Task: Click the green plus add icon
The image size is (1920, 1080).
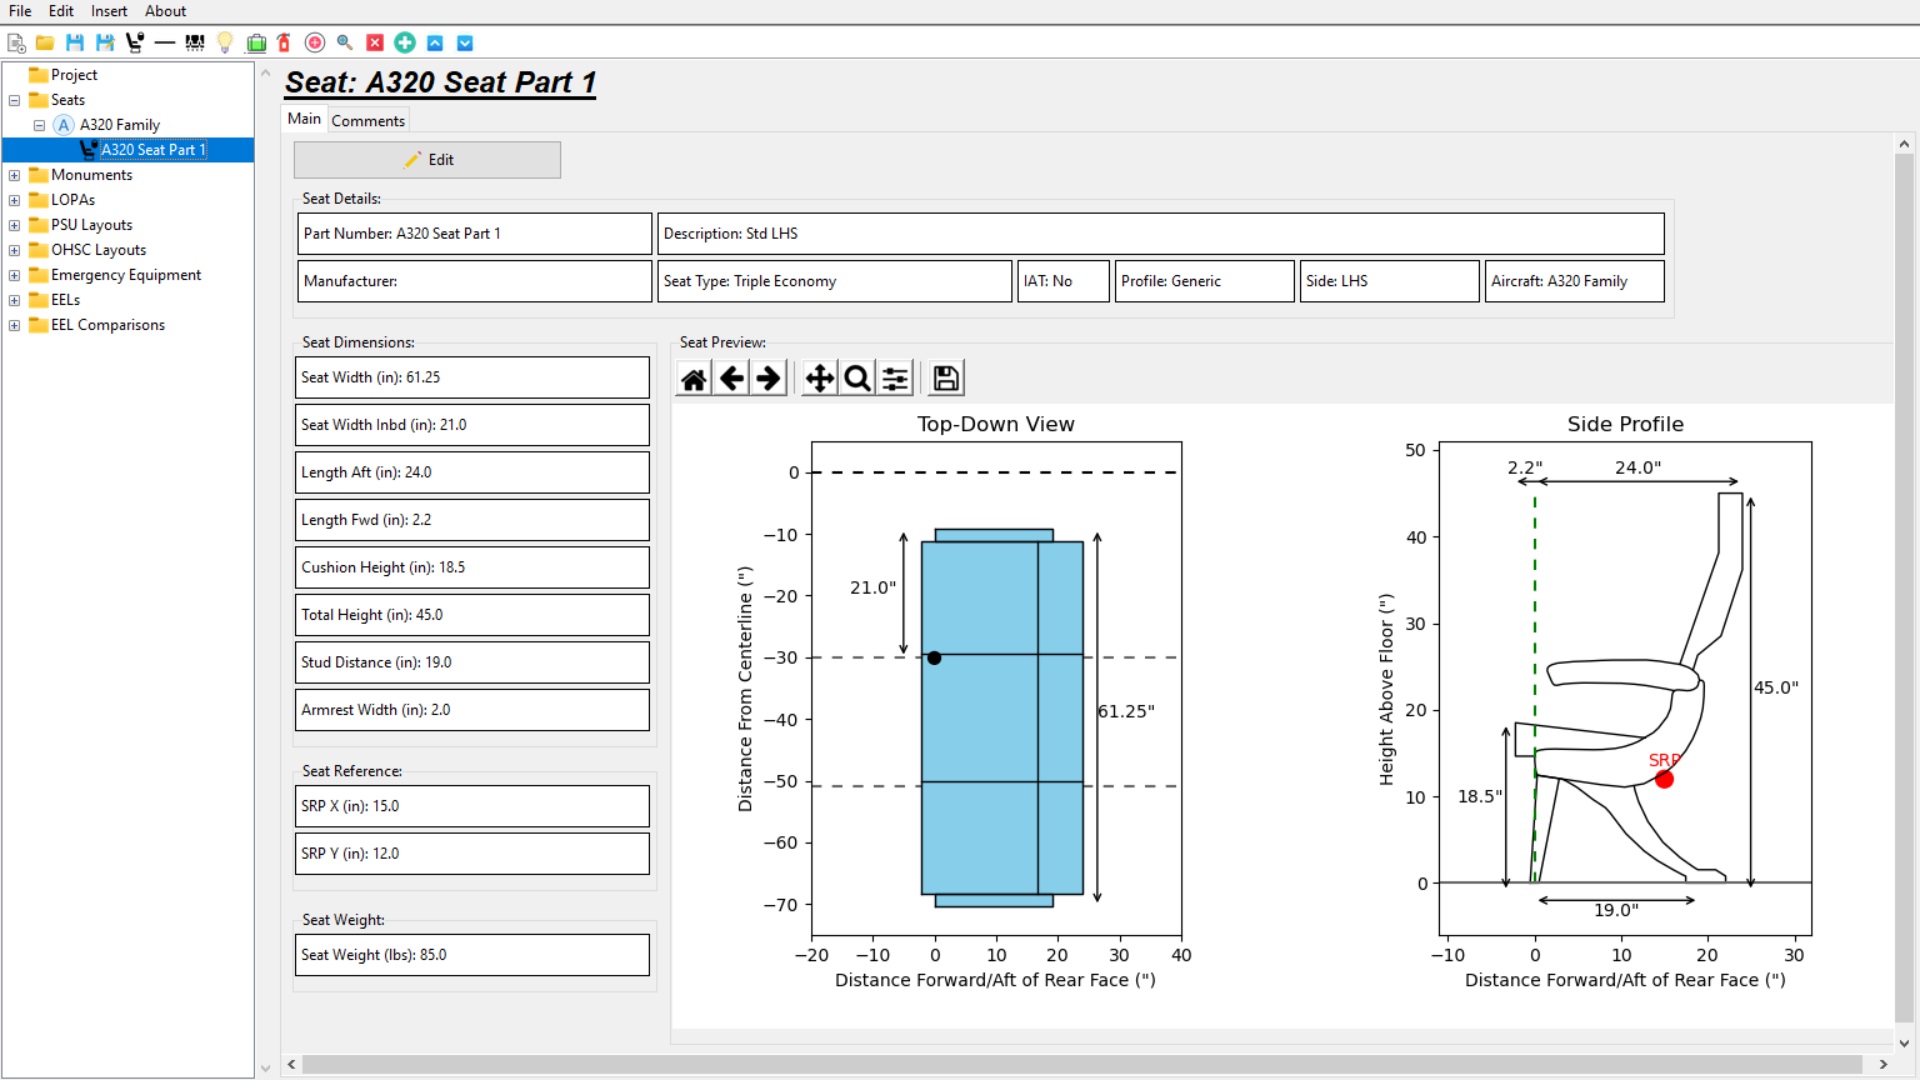Action: pos(405,42)
